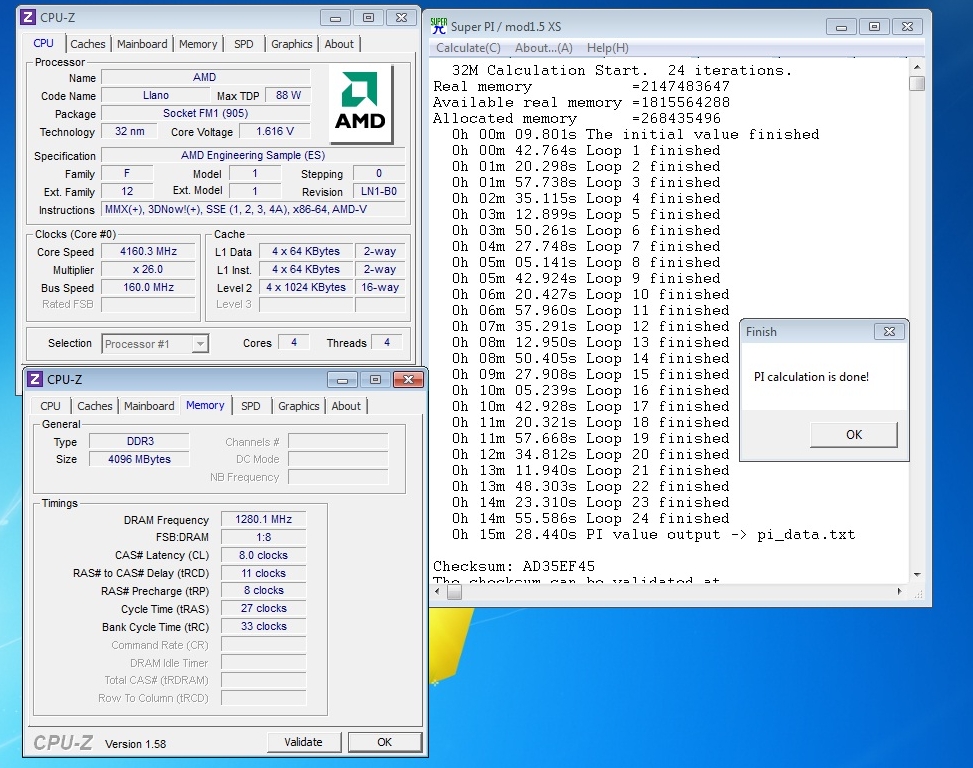The image size is (973, 768).
Task: Click the memory Size value 4096 MBytes
Action: [140, 459]
